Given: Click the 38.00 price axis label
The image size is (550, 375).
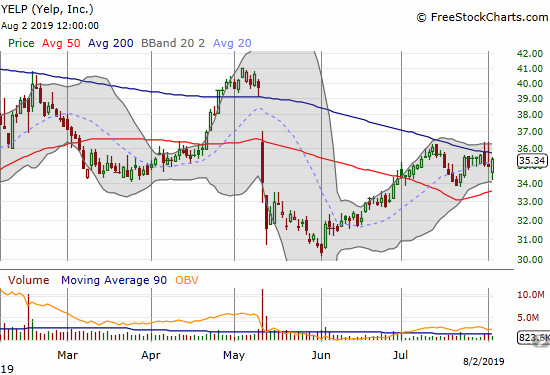Looking at the screenshot, I should click(530, 114).
